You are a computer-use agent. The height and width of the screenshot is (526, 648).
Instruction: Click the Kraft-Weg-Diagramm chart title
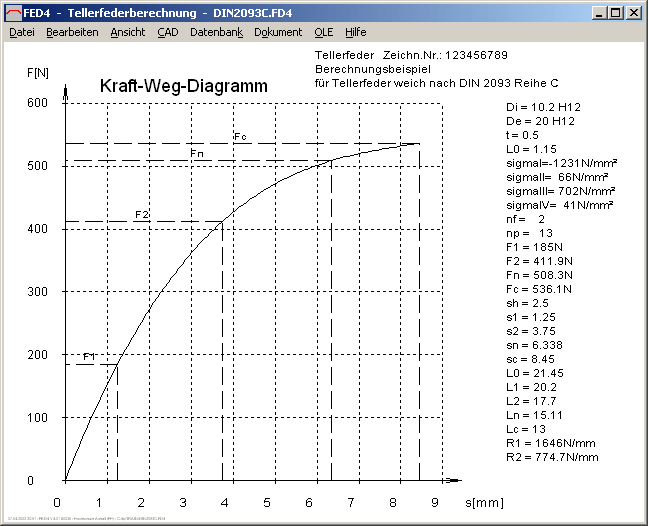coord(184,87)
